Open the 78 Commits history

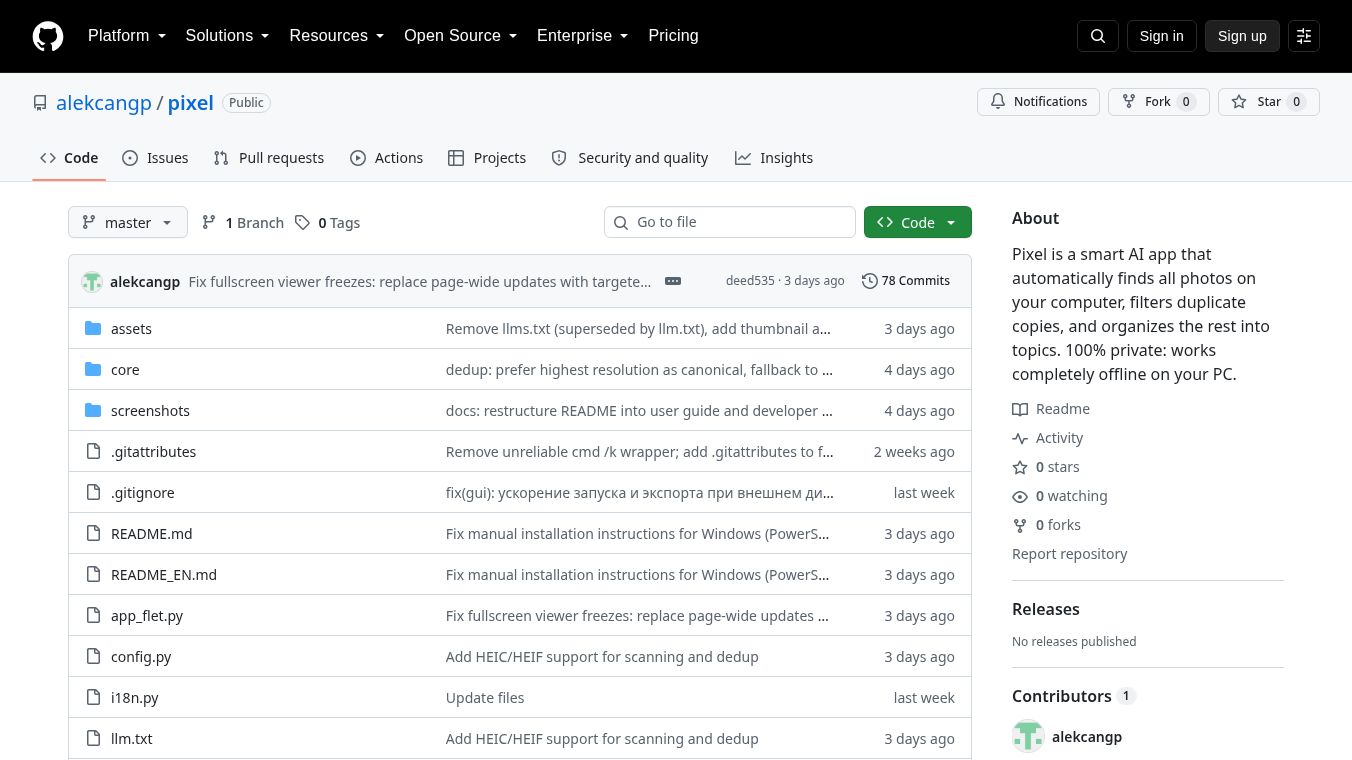(x=906, y=281)
